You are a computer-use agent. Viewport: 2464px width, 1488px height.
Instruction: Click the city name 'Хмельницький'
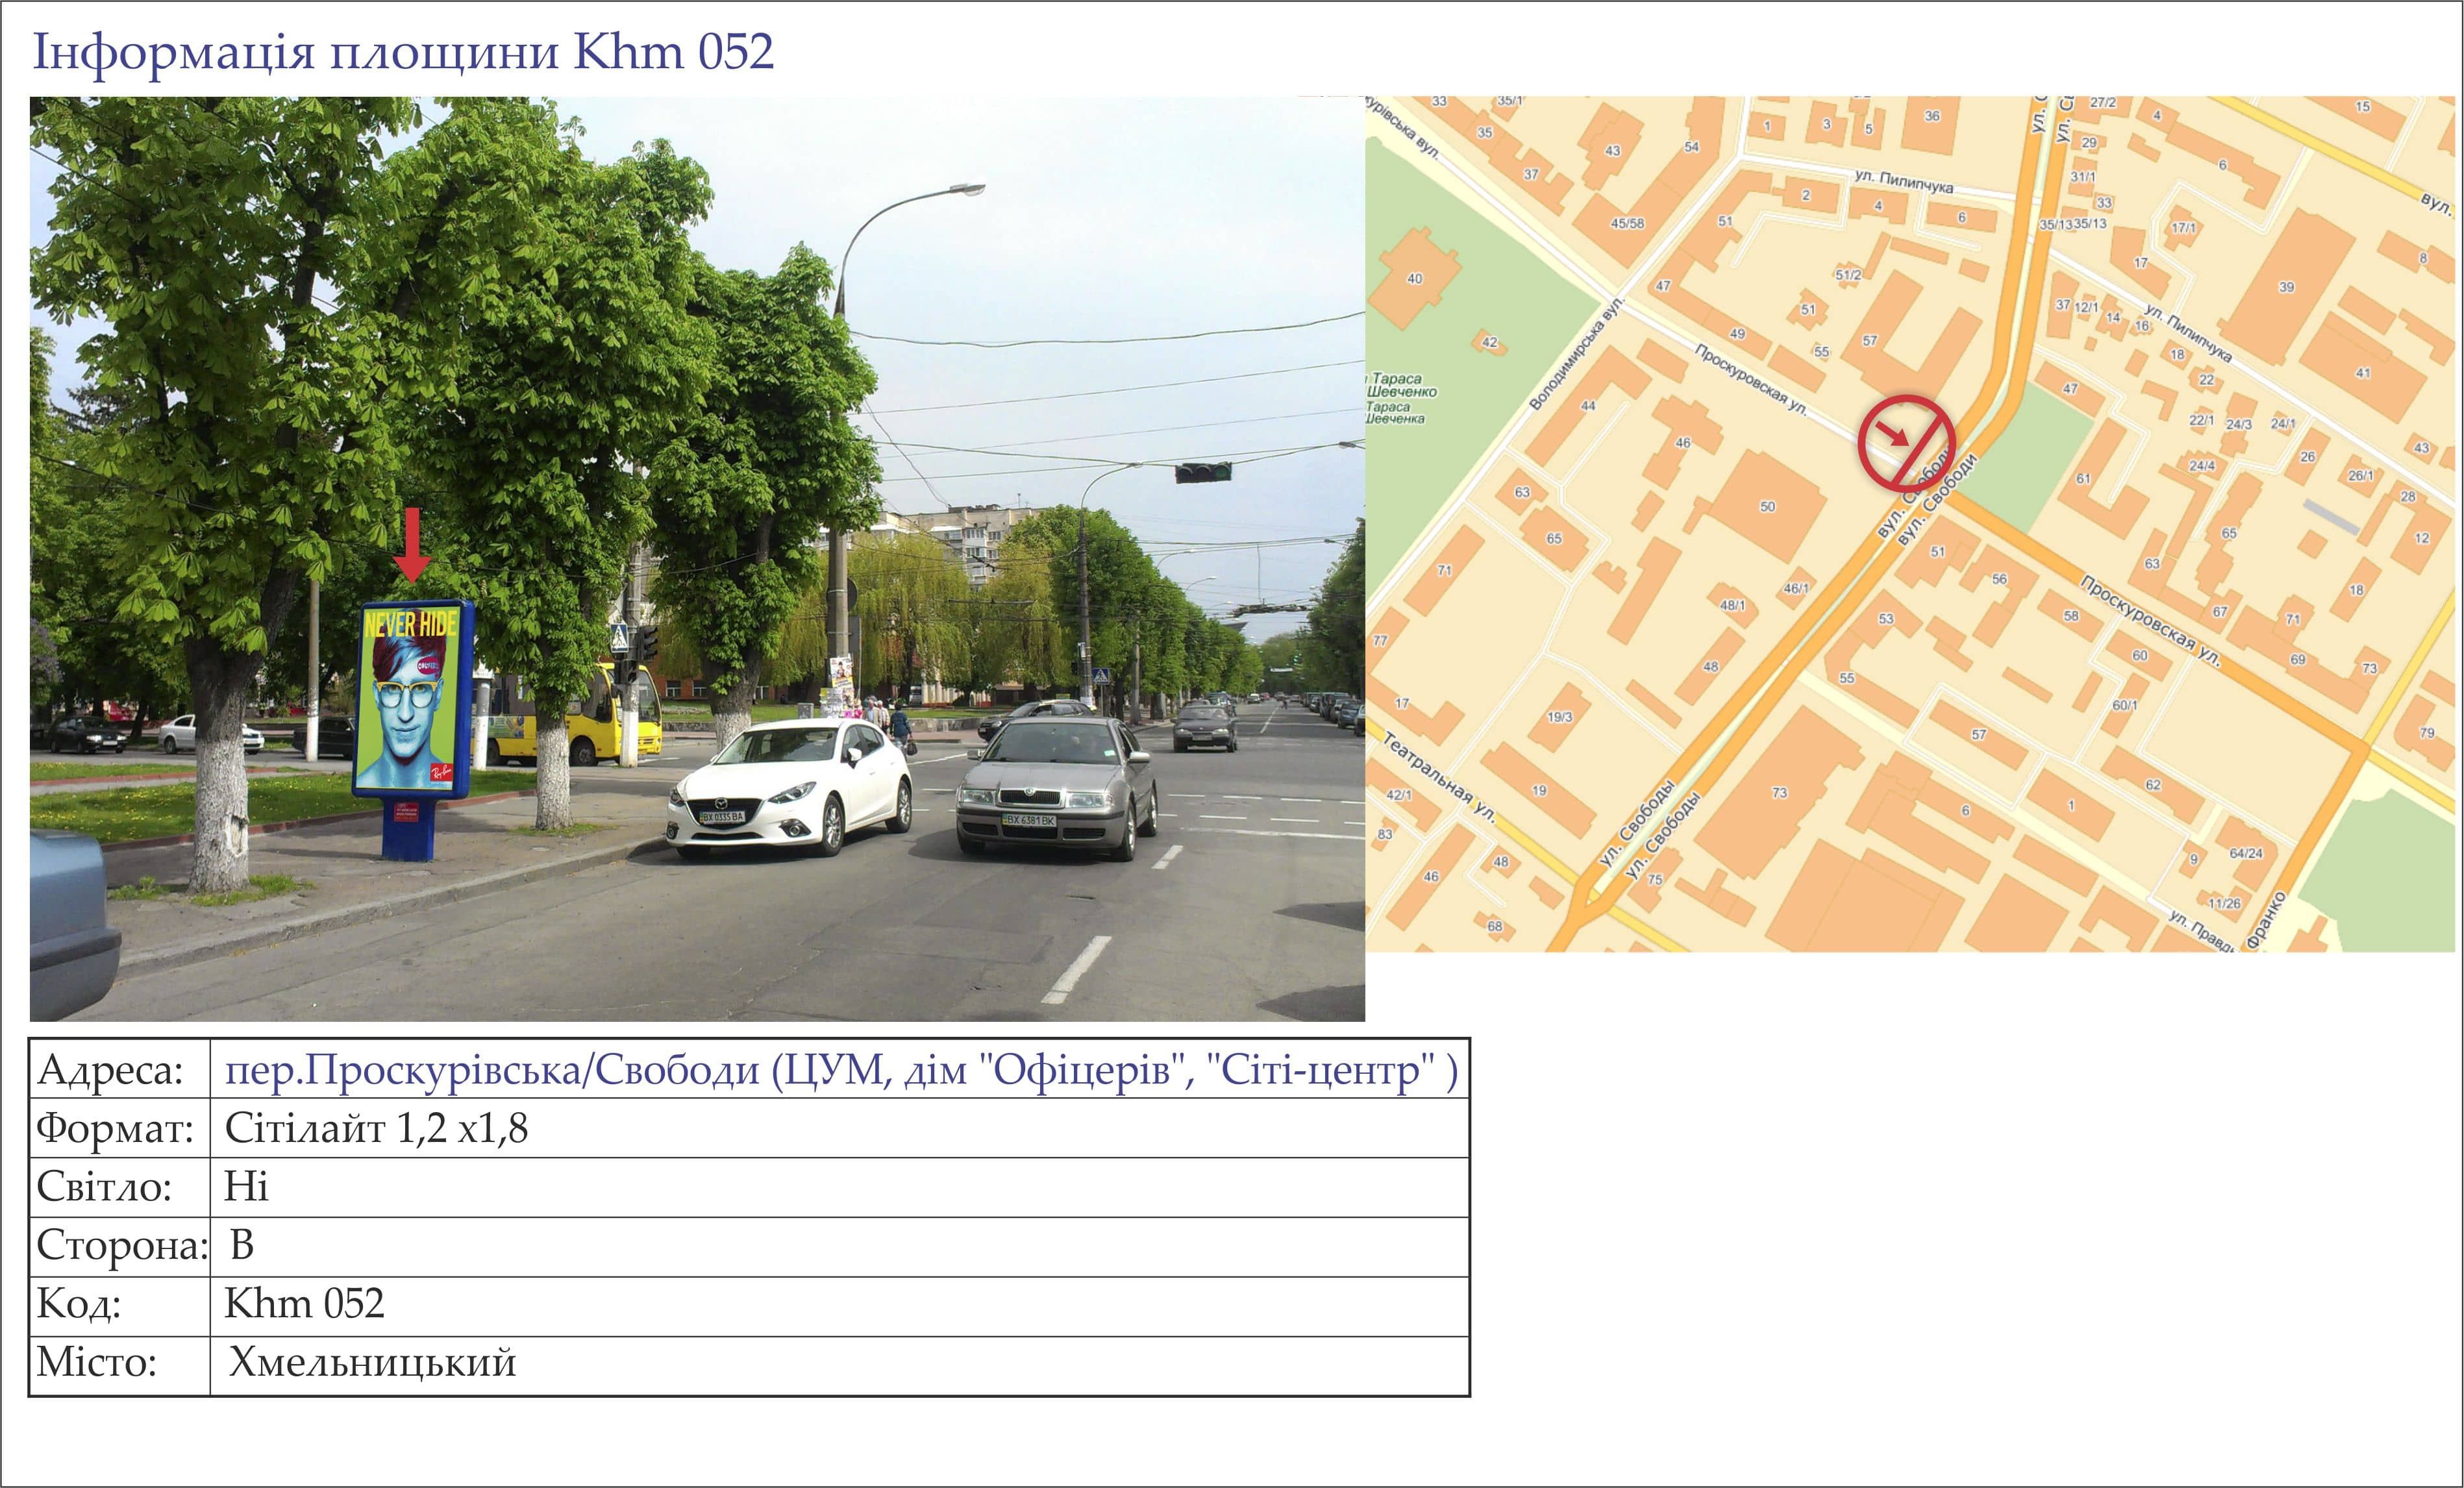click(x=372, y=1363)
